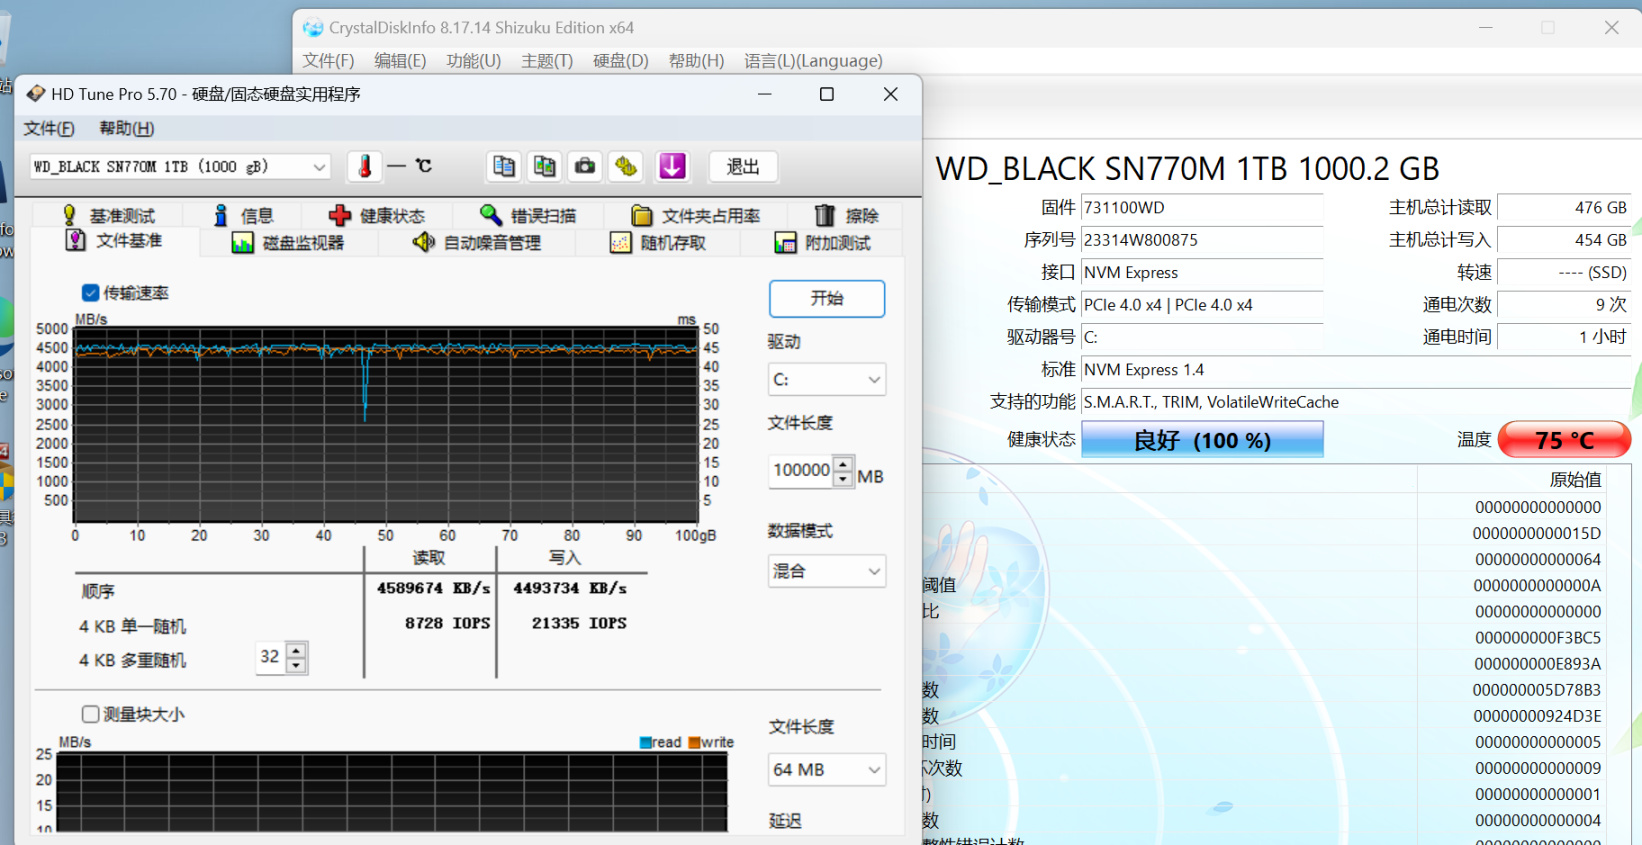Click sequential read result 4589674 KB/s
Image resolution: width=1642 pixels, height=845 pixels.
433,588
